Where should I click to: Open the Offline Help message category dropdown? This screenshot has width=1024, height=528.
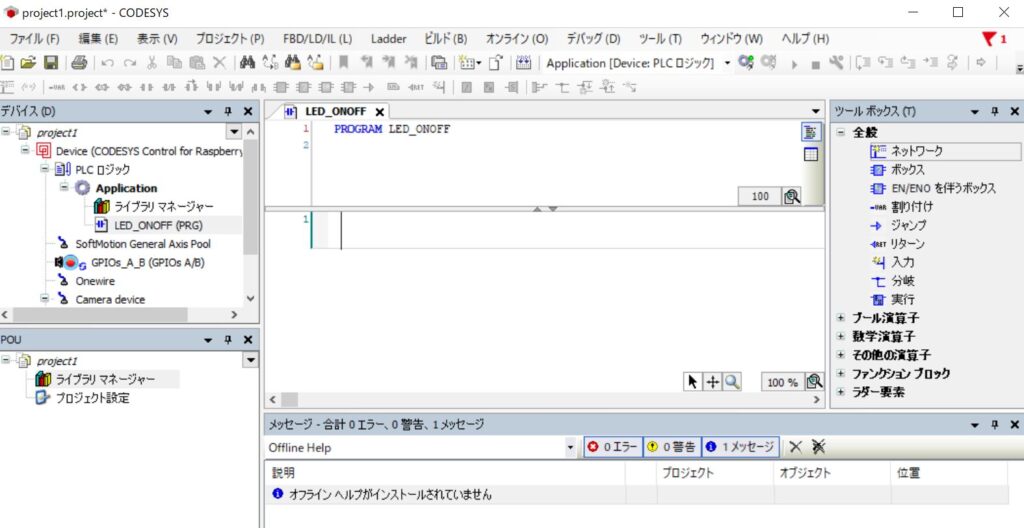pos(570,448)
